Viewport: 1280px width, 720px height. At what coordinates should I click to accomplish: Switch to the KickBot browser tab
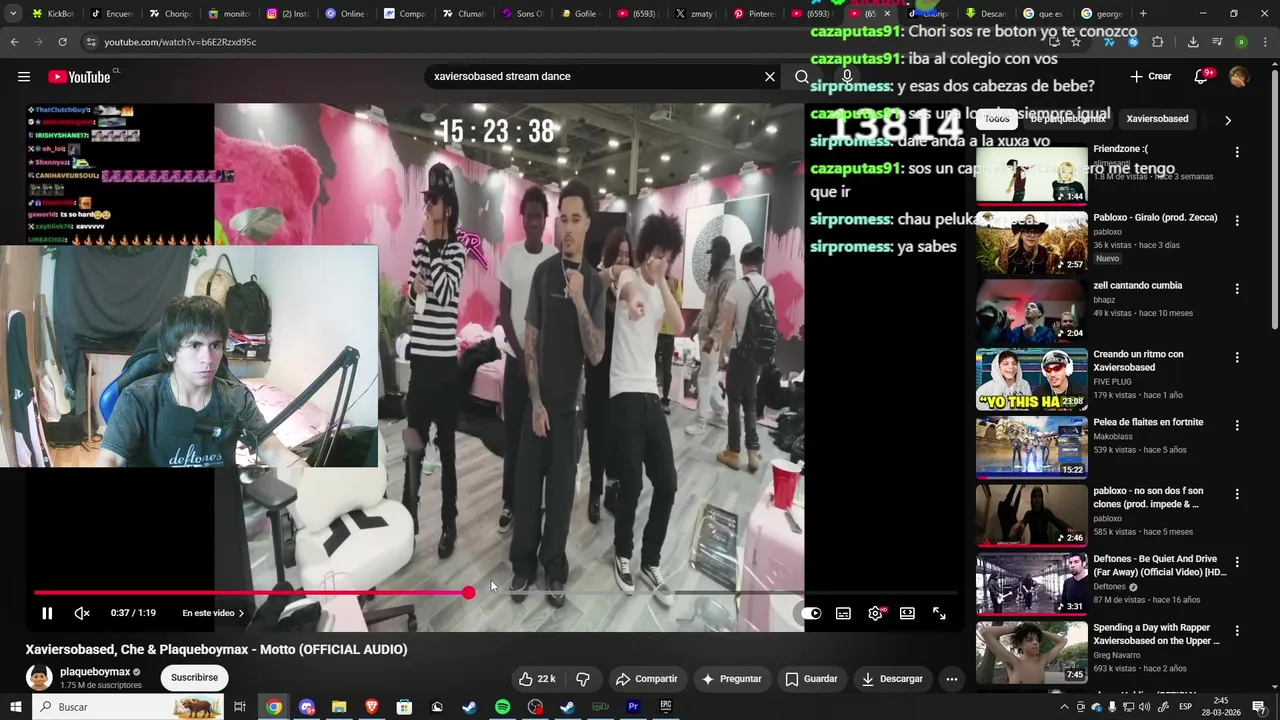[x=52, y=14]
